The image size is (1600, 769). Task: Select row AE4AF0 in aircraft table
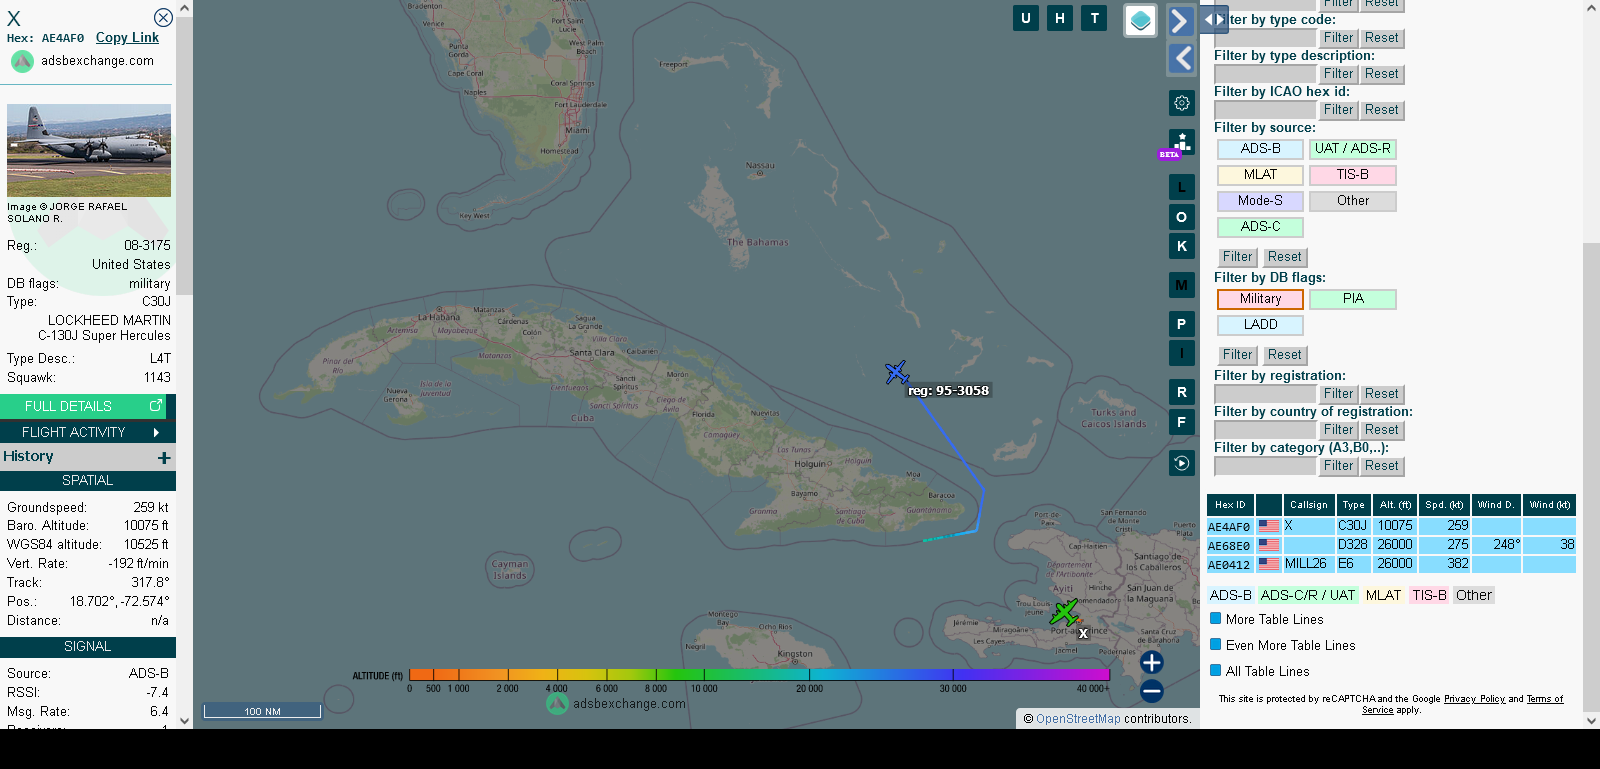pyautogui.click(x=1391, y=526)
